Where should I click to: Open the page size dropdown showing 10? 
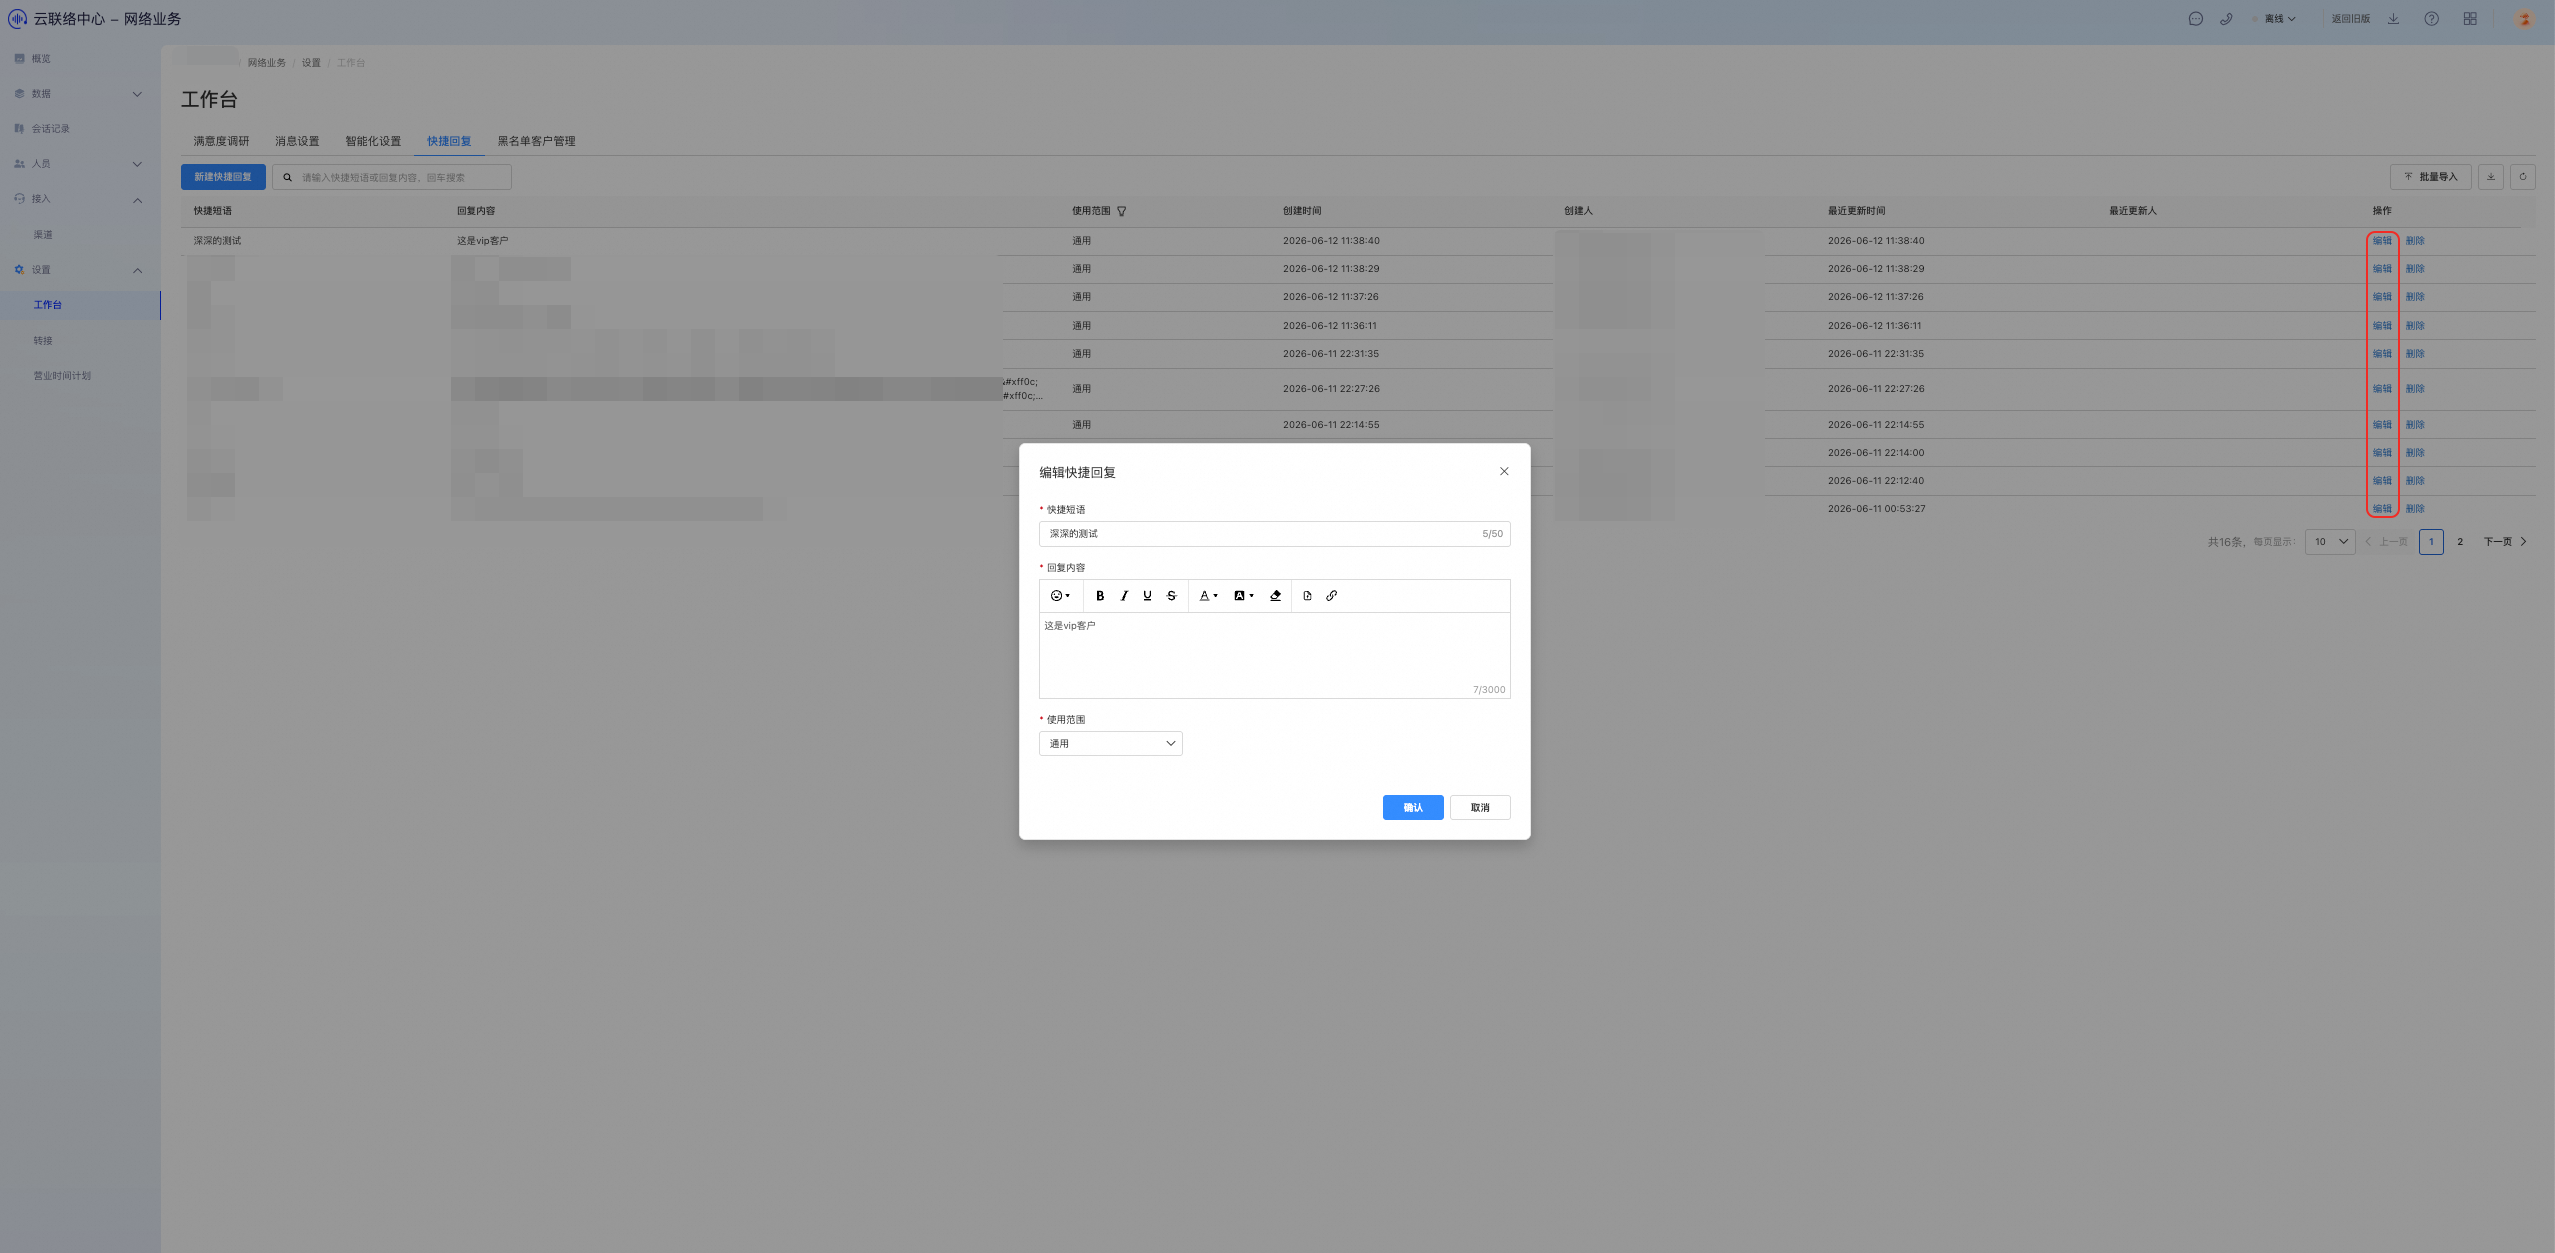point(2330,542)
